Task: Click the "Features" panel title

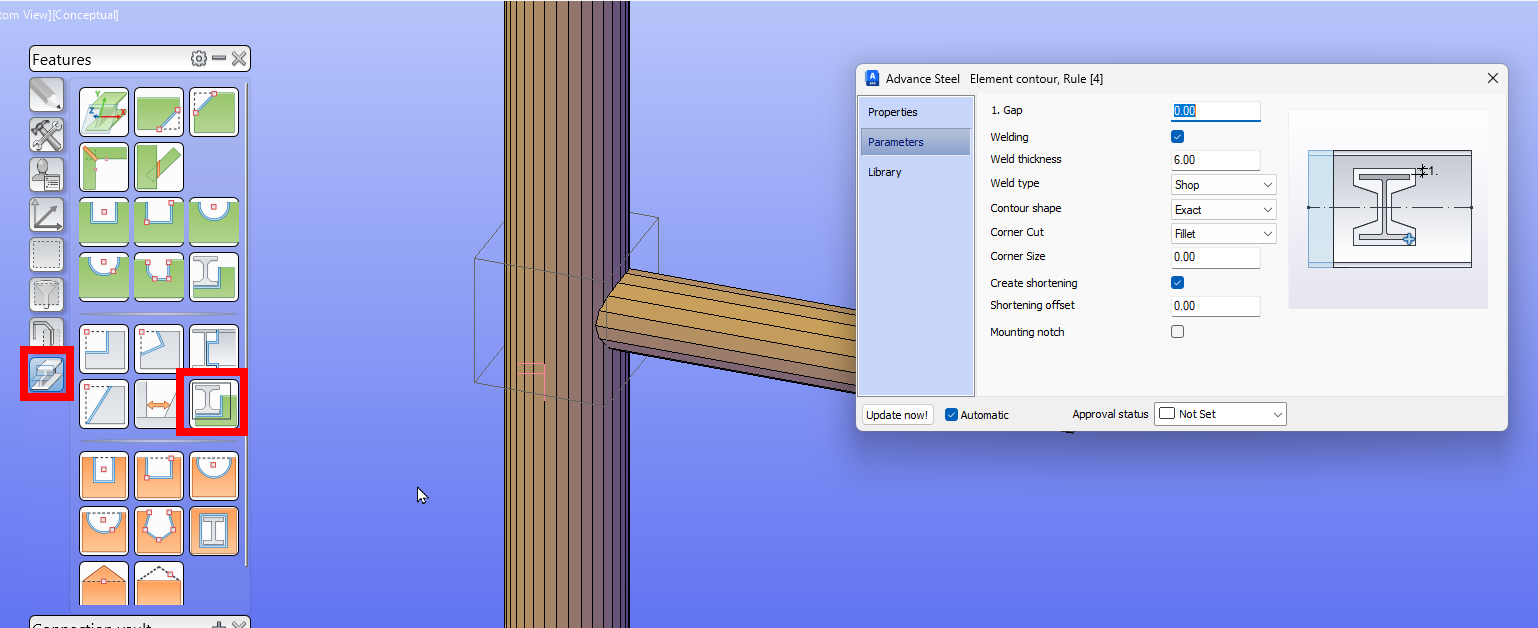Action: point(62,60)
